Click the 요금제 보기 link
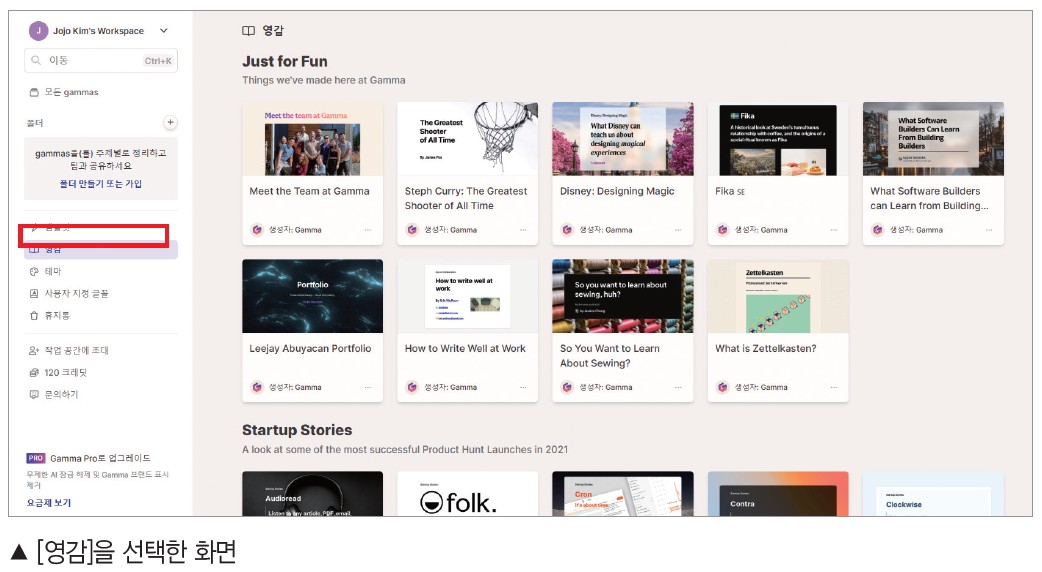Viewport: 1042px width, 572px height. [49, 503]
